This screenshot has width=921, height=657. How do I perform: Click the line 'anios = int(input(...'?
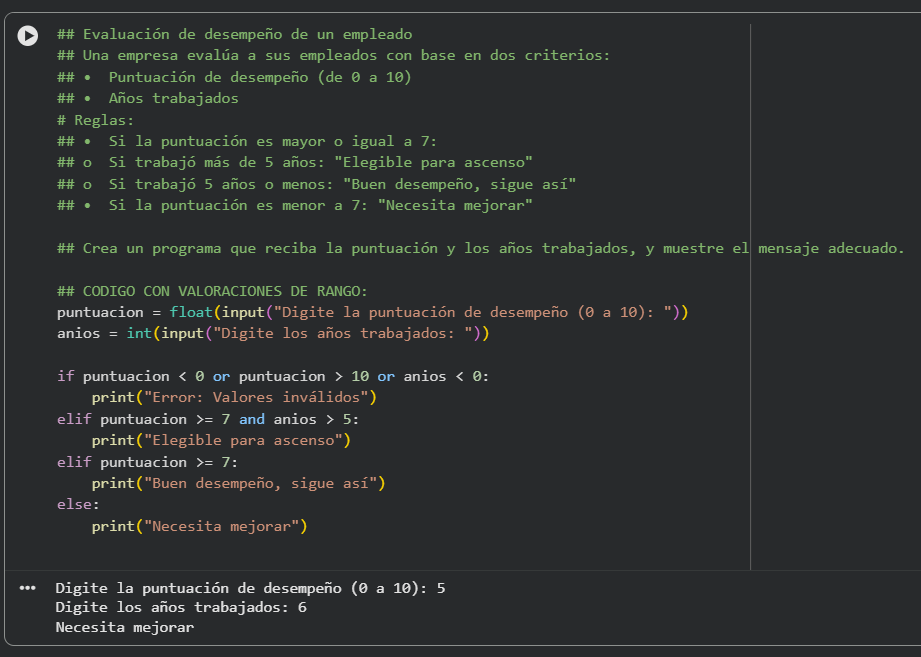[273, 333]
